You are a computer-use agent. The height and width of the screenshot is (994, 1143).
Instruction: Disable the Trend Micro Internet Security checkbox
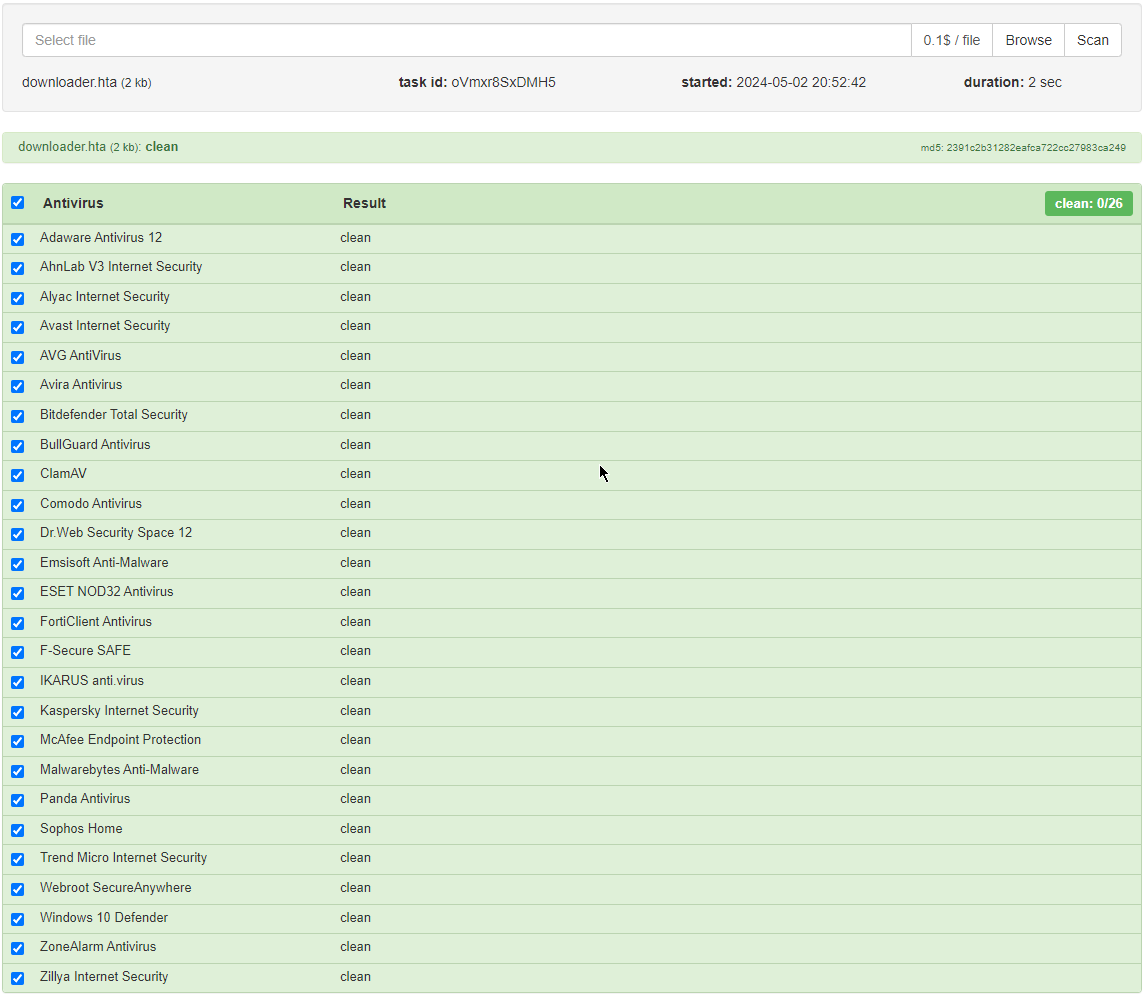(17, 859)
